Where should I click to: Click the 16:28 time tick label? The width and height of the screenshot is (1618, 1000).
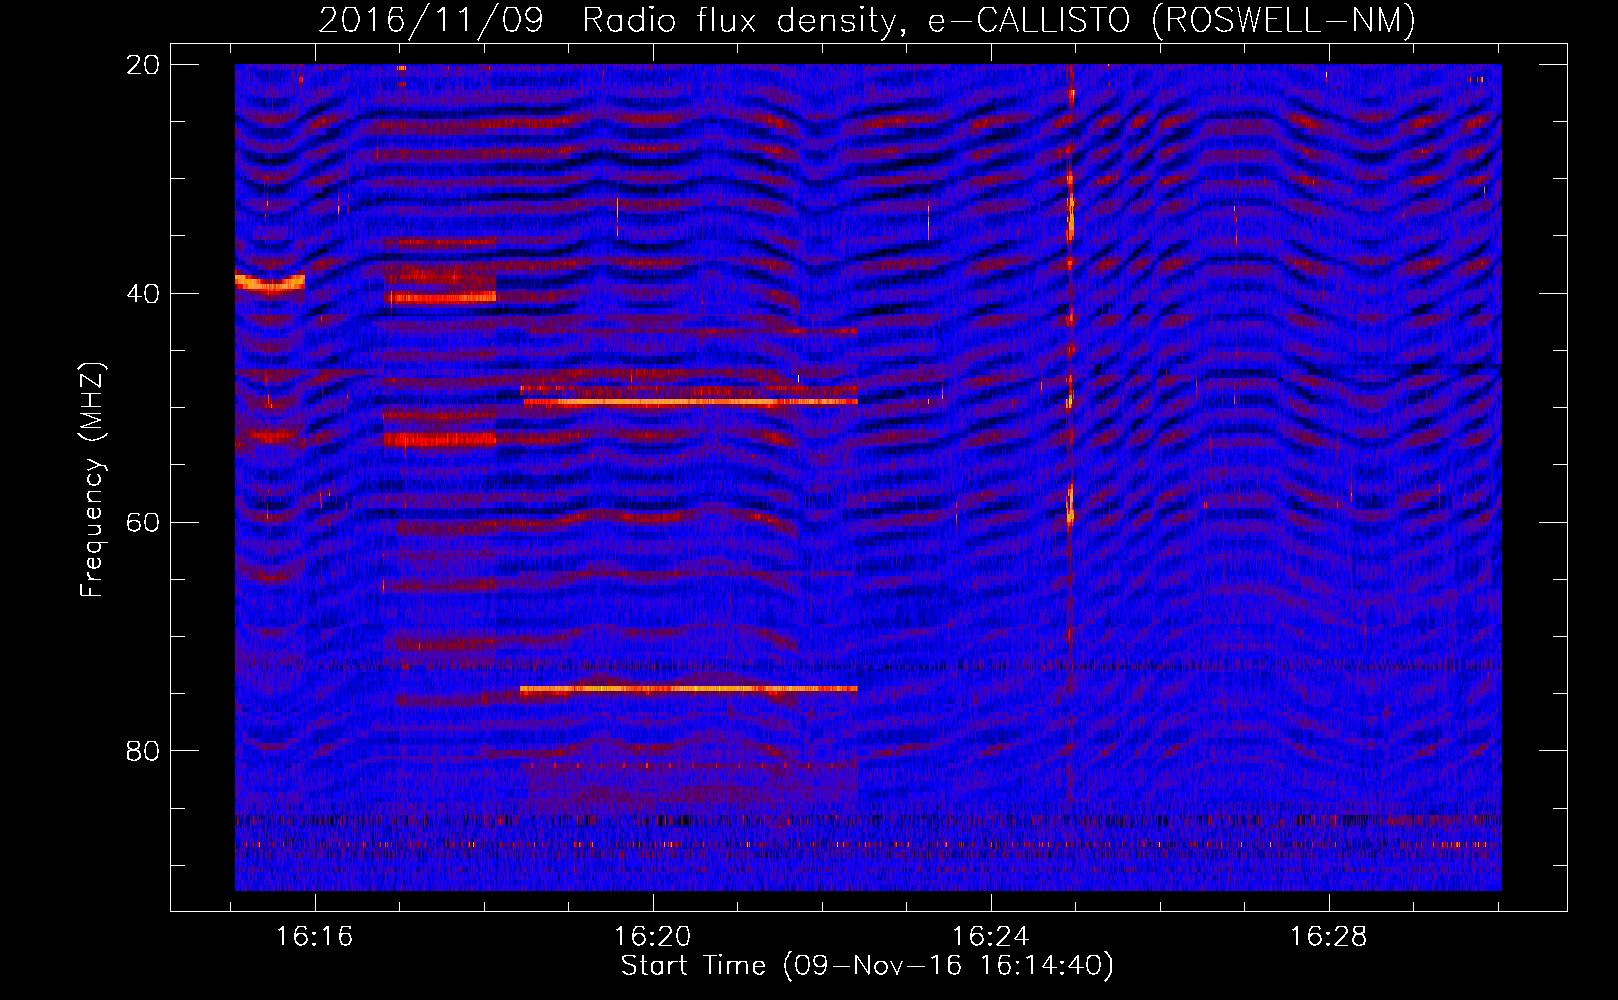coord(1329,937)
